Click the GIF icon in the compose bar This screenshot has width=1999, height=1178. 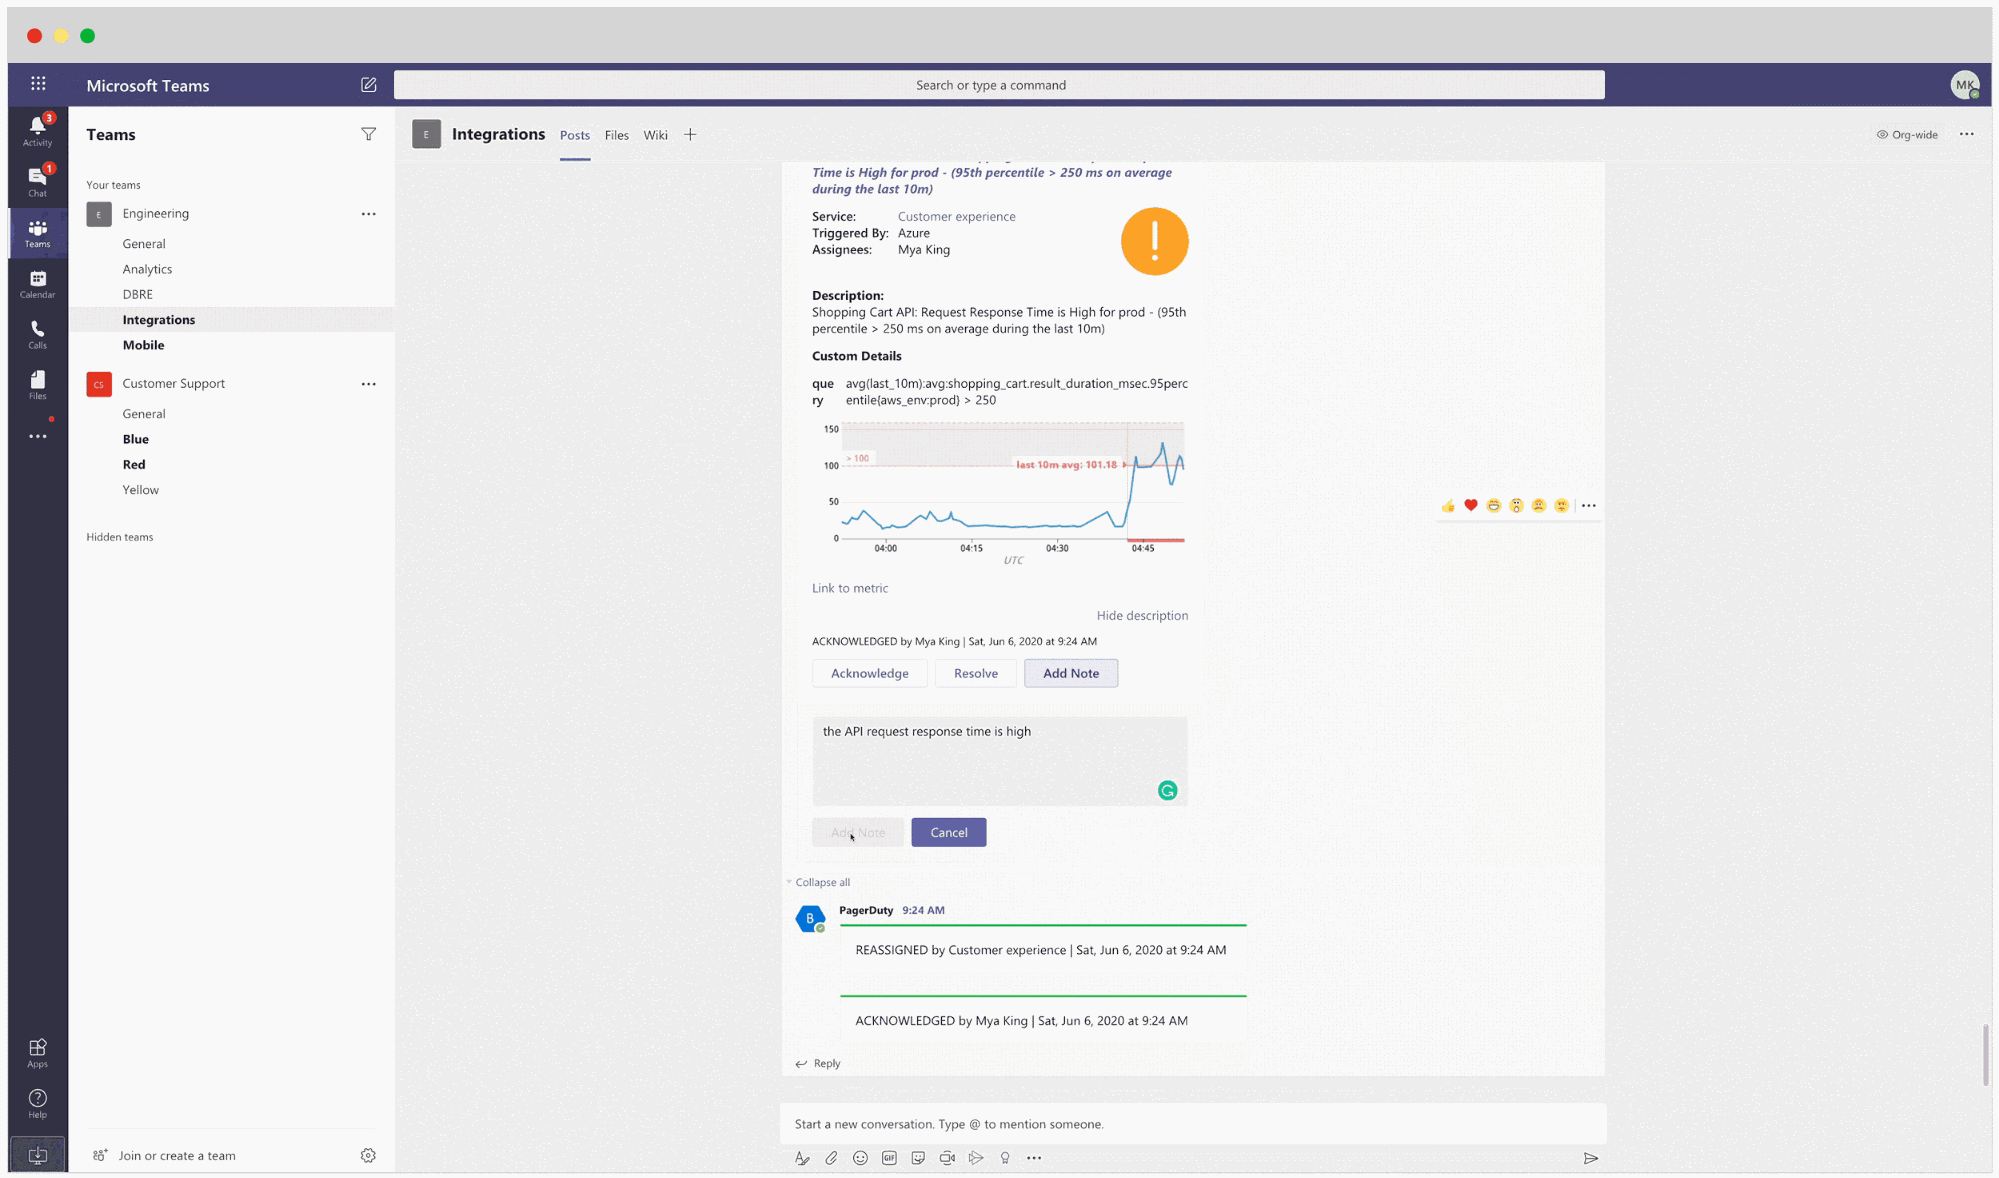pyautogui.click(x=889, y=1158)
